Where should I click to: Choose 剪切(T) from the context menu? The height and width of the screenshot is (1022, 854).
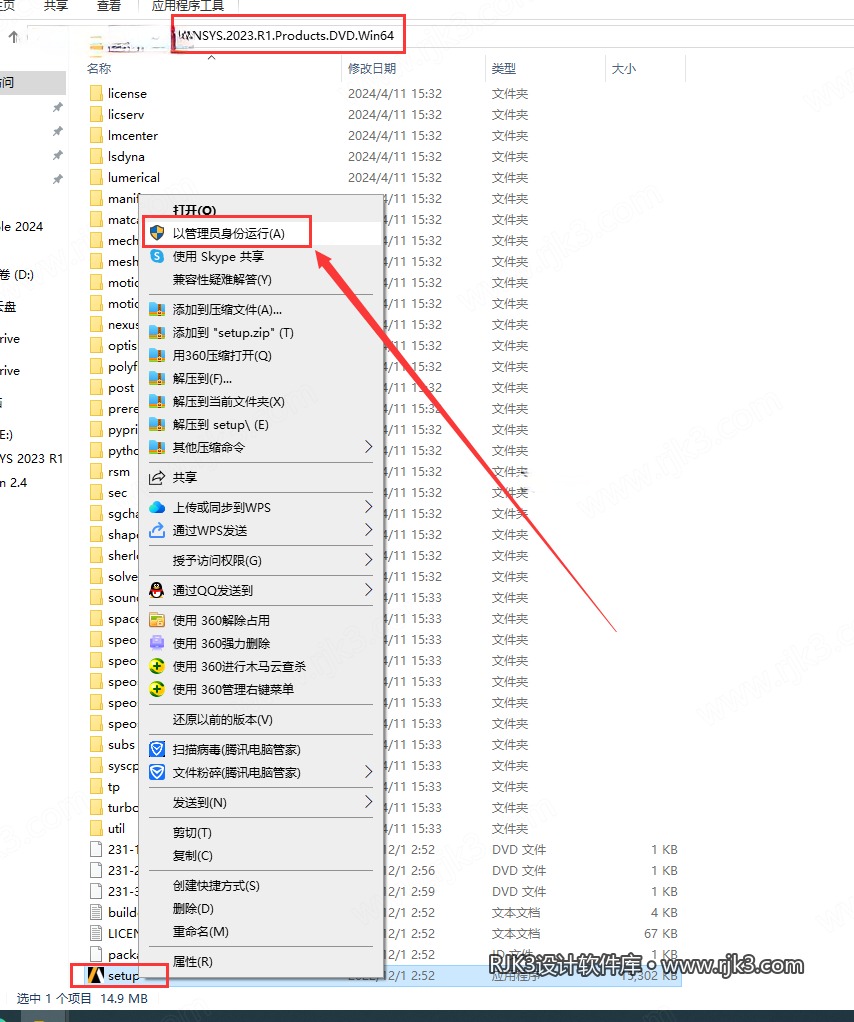(x=261, y=832)
